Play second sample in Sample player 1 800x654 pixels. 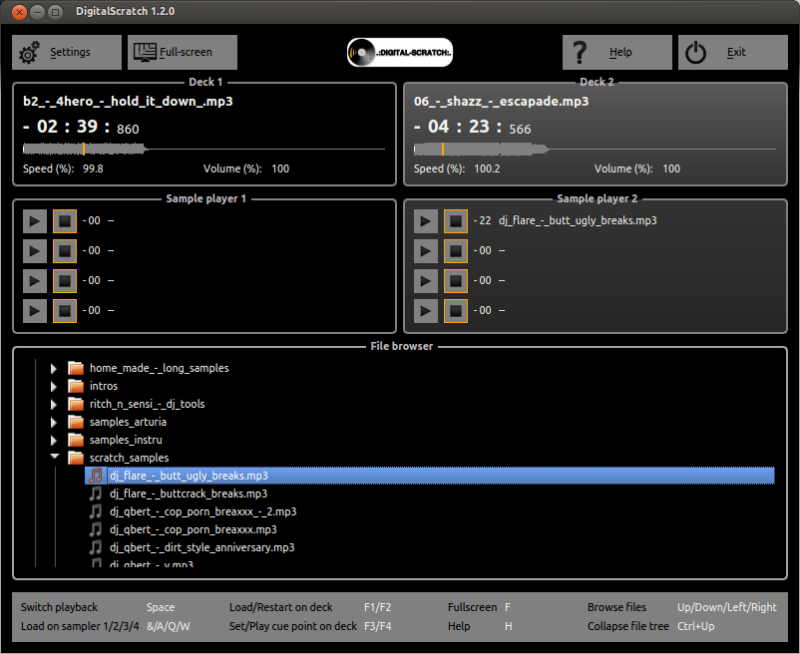[x=35, y=251]
